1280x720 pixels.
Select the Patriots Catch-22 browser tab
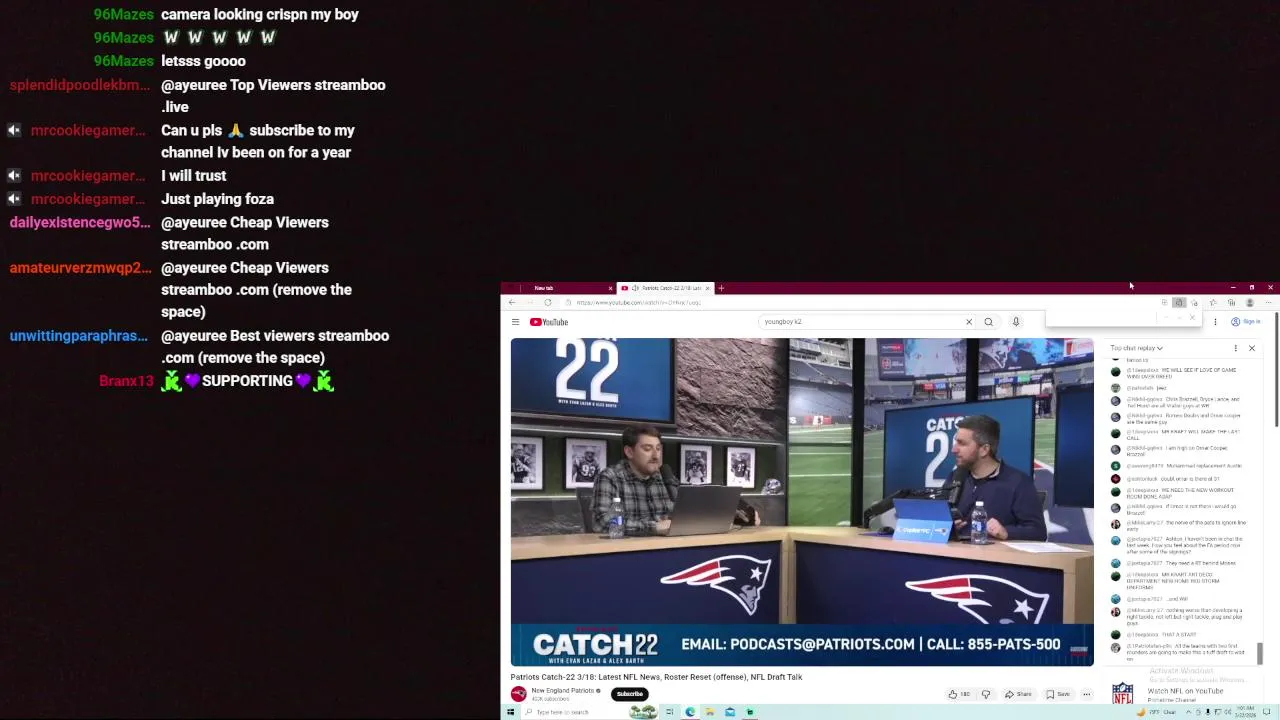[665, 288]
